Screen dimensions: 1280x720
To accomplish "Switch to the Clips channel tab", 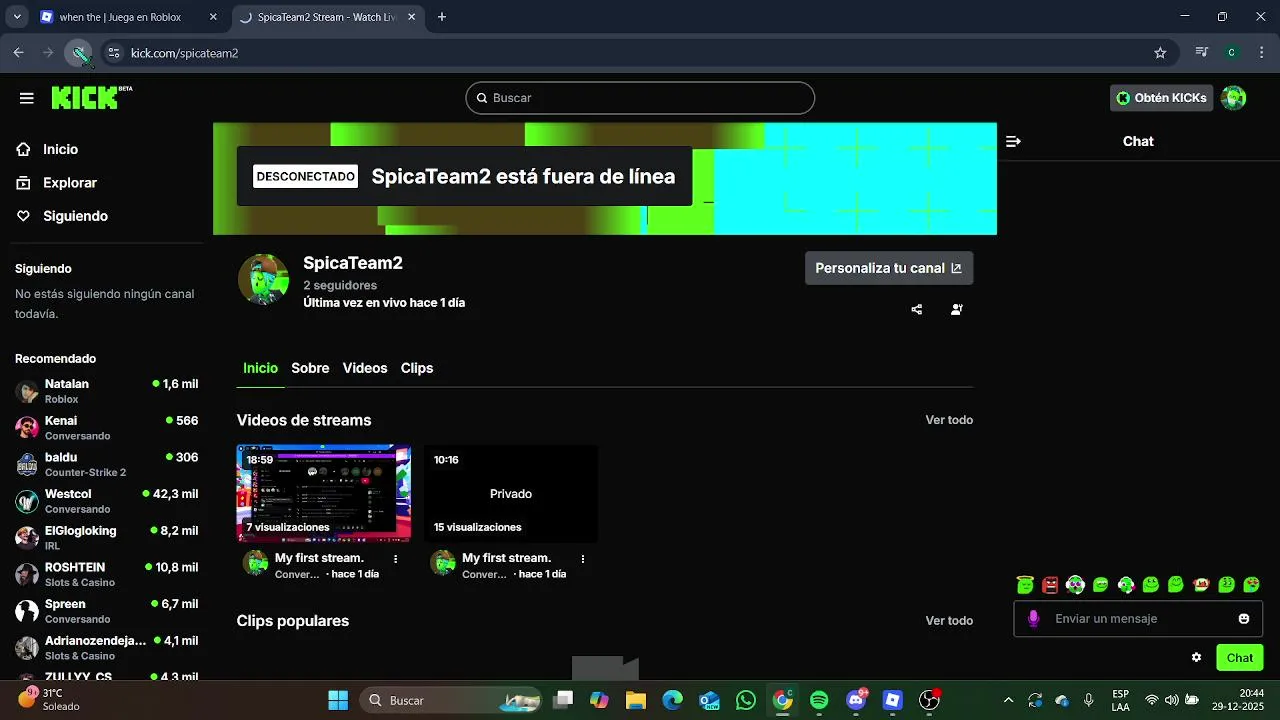I will [x=417, y=368].
